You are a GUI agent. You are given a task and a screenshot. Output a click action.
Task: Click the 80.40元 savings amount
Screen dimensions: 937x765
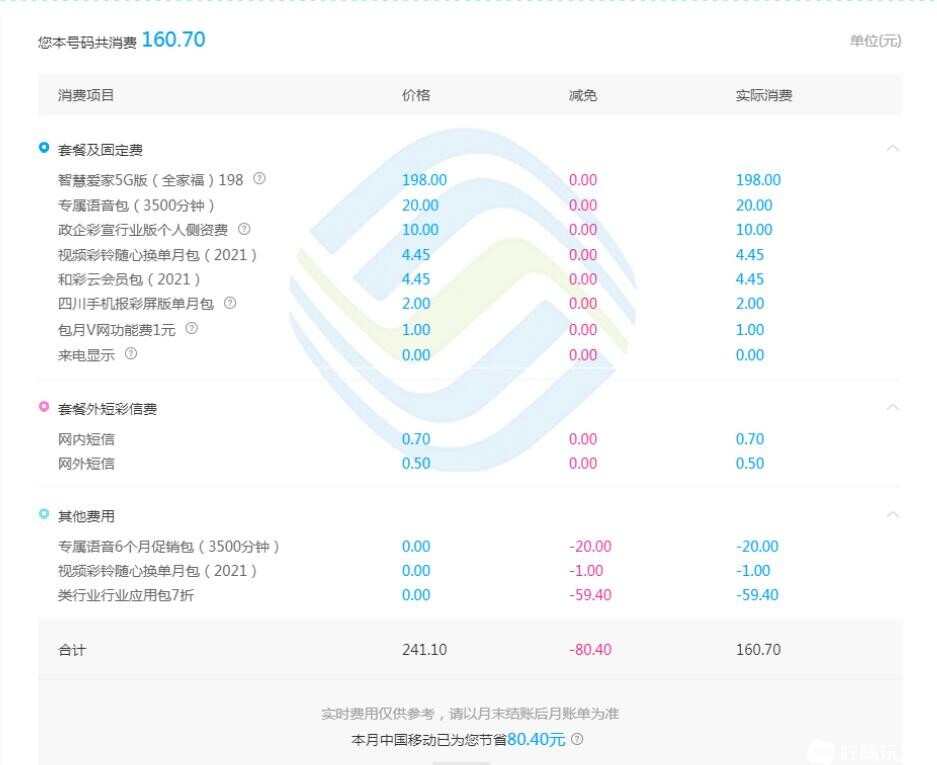pyautogui.click(x=536, y=740)
